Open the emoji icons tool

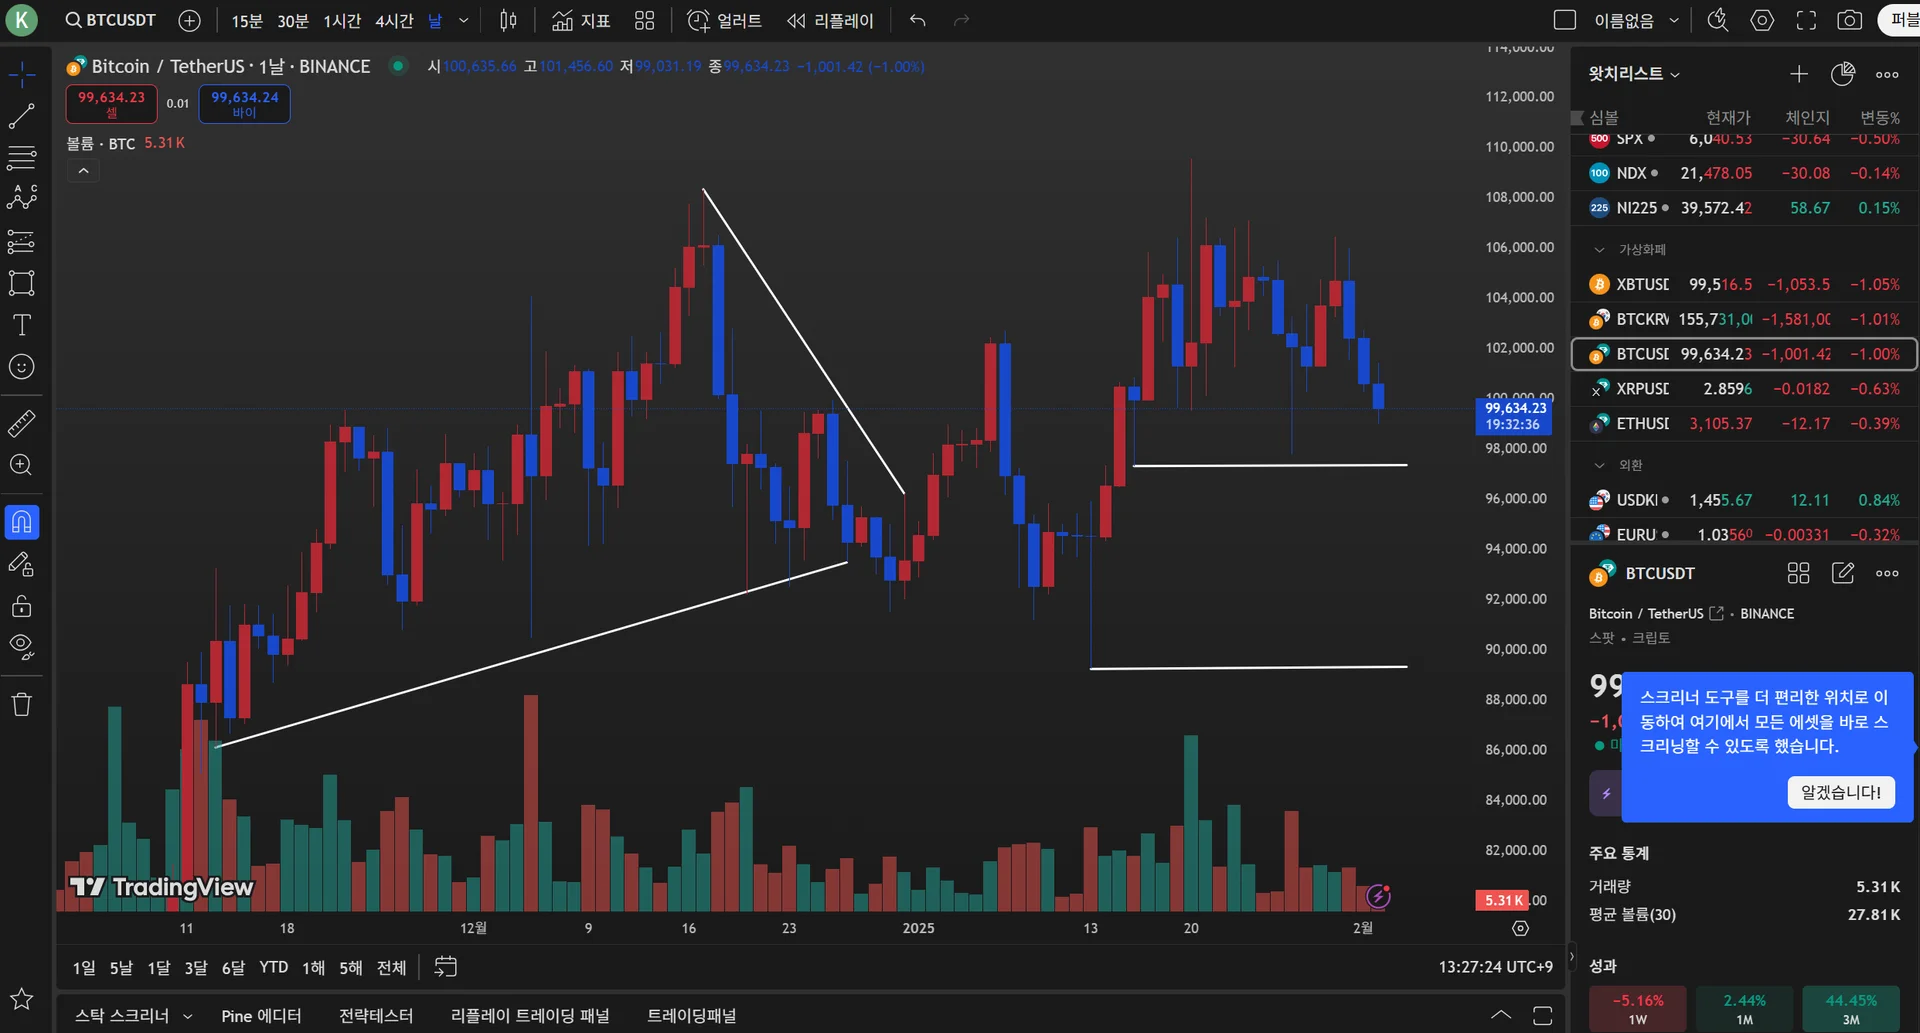pos(22,367)
